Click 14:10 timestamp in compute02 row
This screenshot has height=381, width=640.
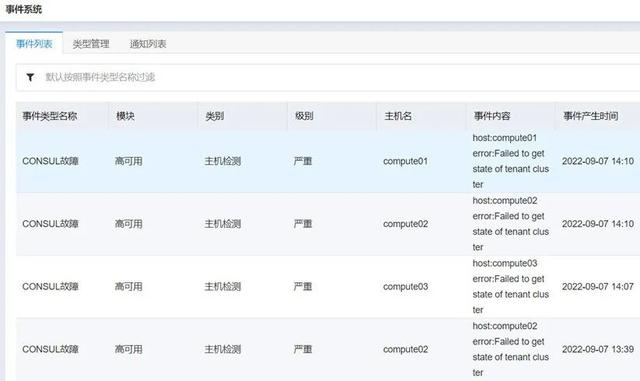click(x=598, y=224)
